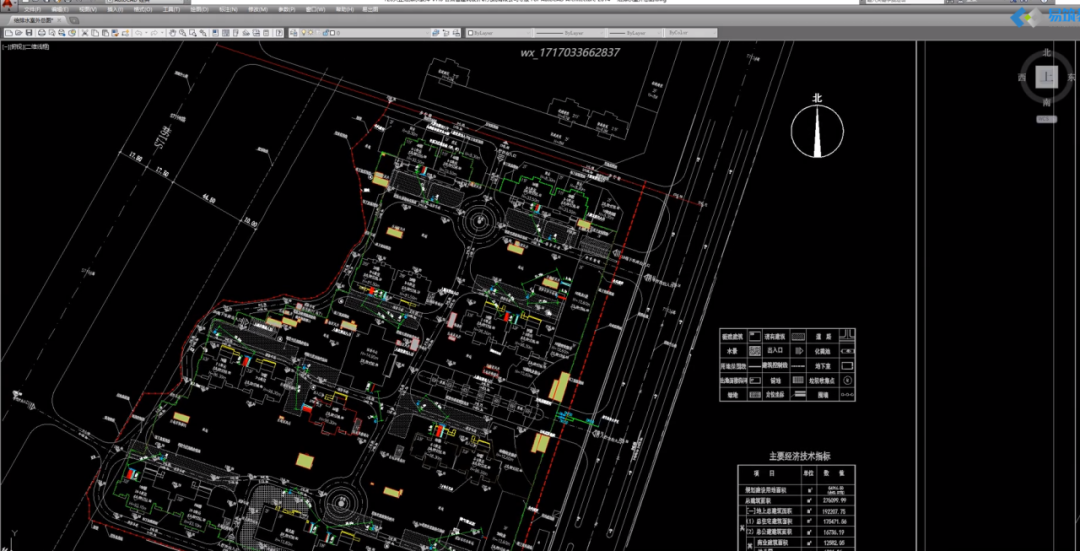Open the 编辑(E) menu

click(x=60, y=9)
